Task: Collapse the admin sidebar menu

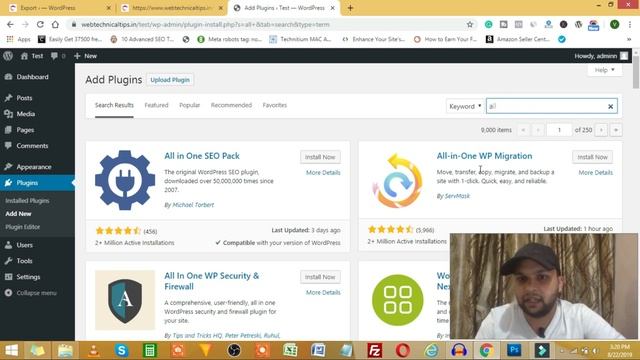Action: point(31,293)
